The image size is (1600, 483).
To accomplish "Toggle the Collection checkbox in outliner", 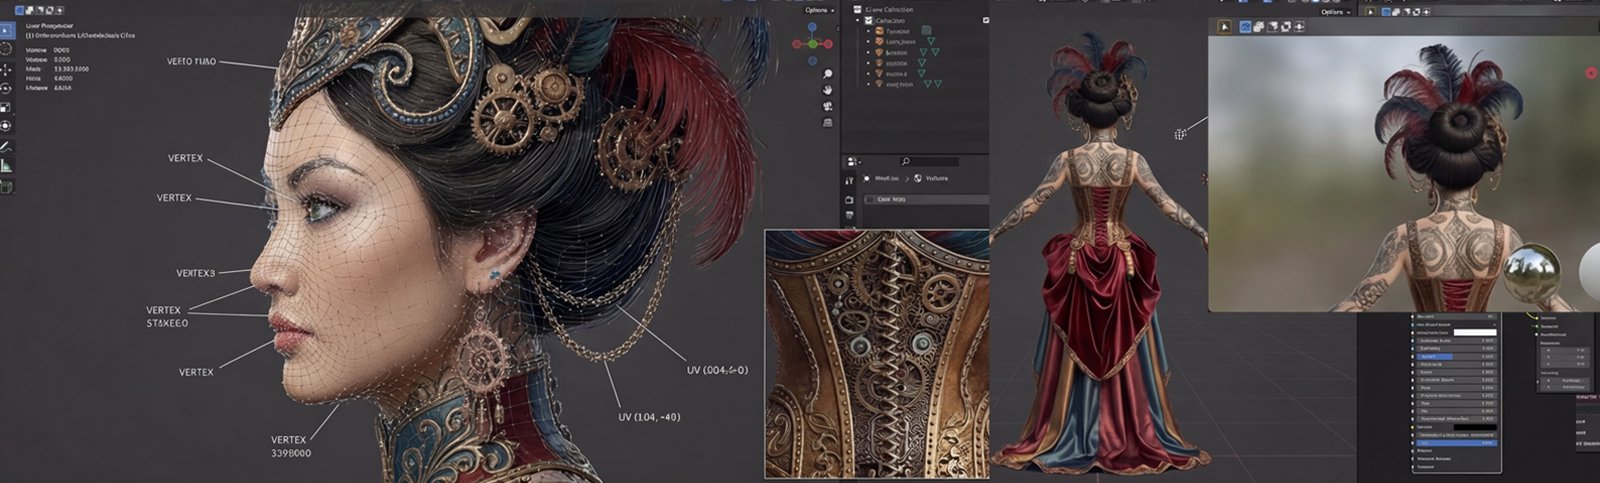I will tap(868, 21).
